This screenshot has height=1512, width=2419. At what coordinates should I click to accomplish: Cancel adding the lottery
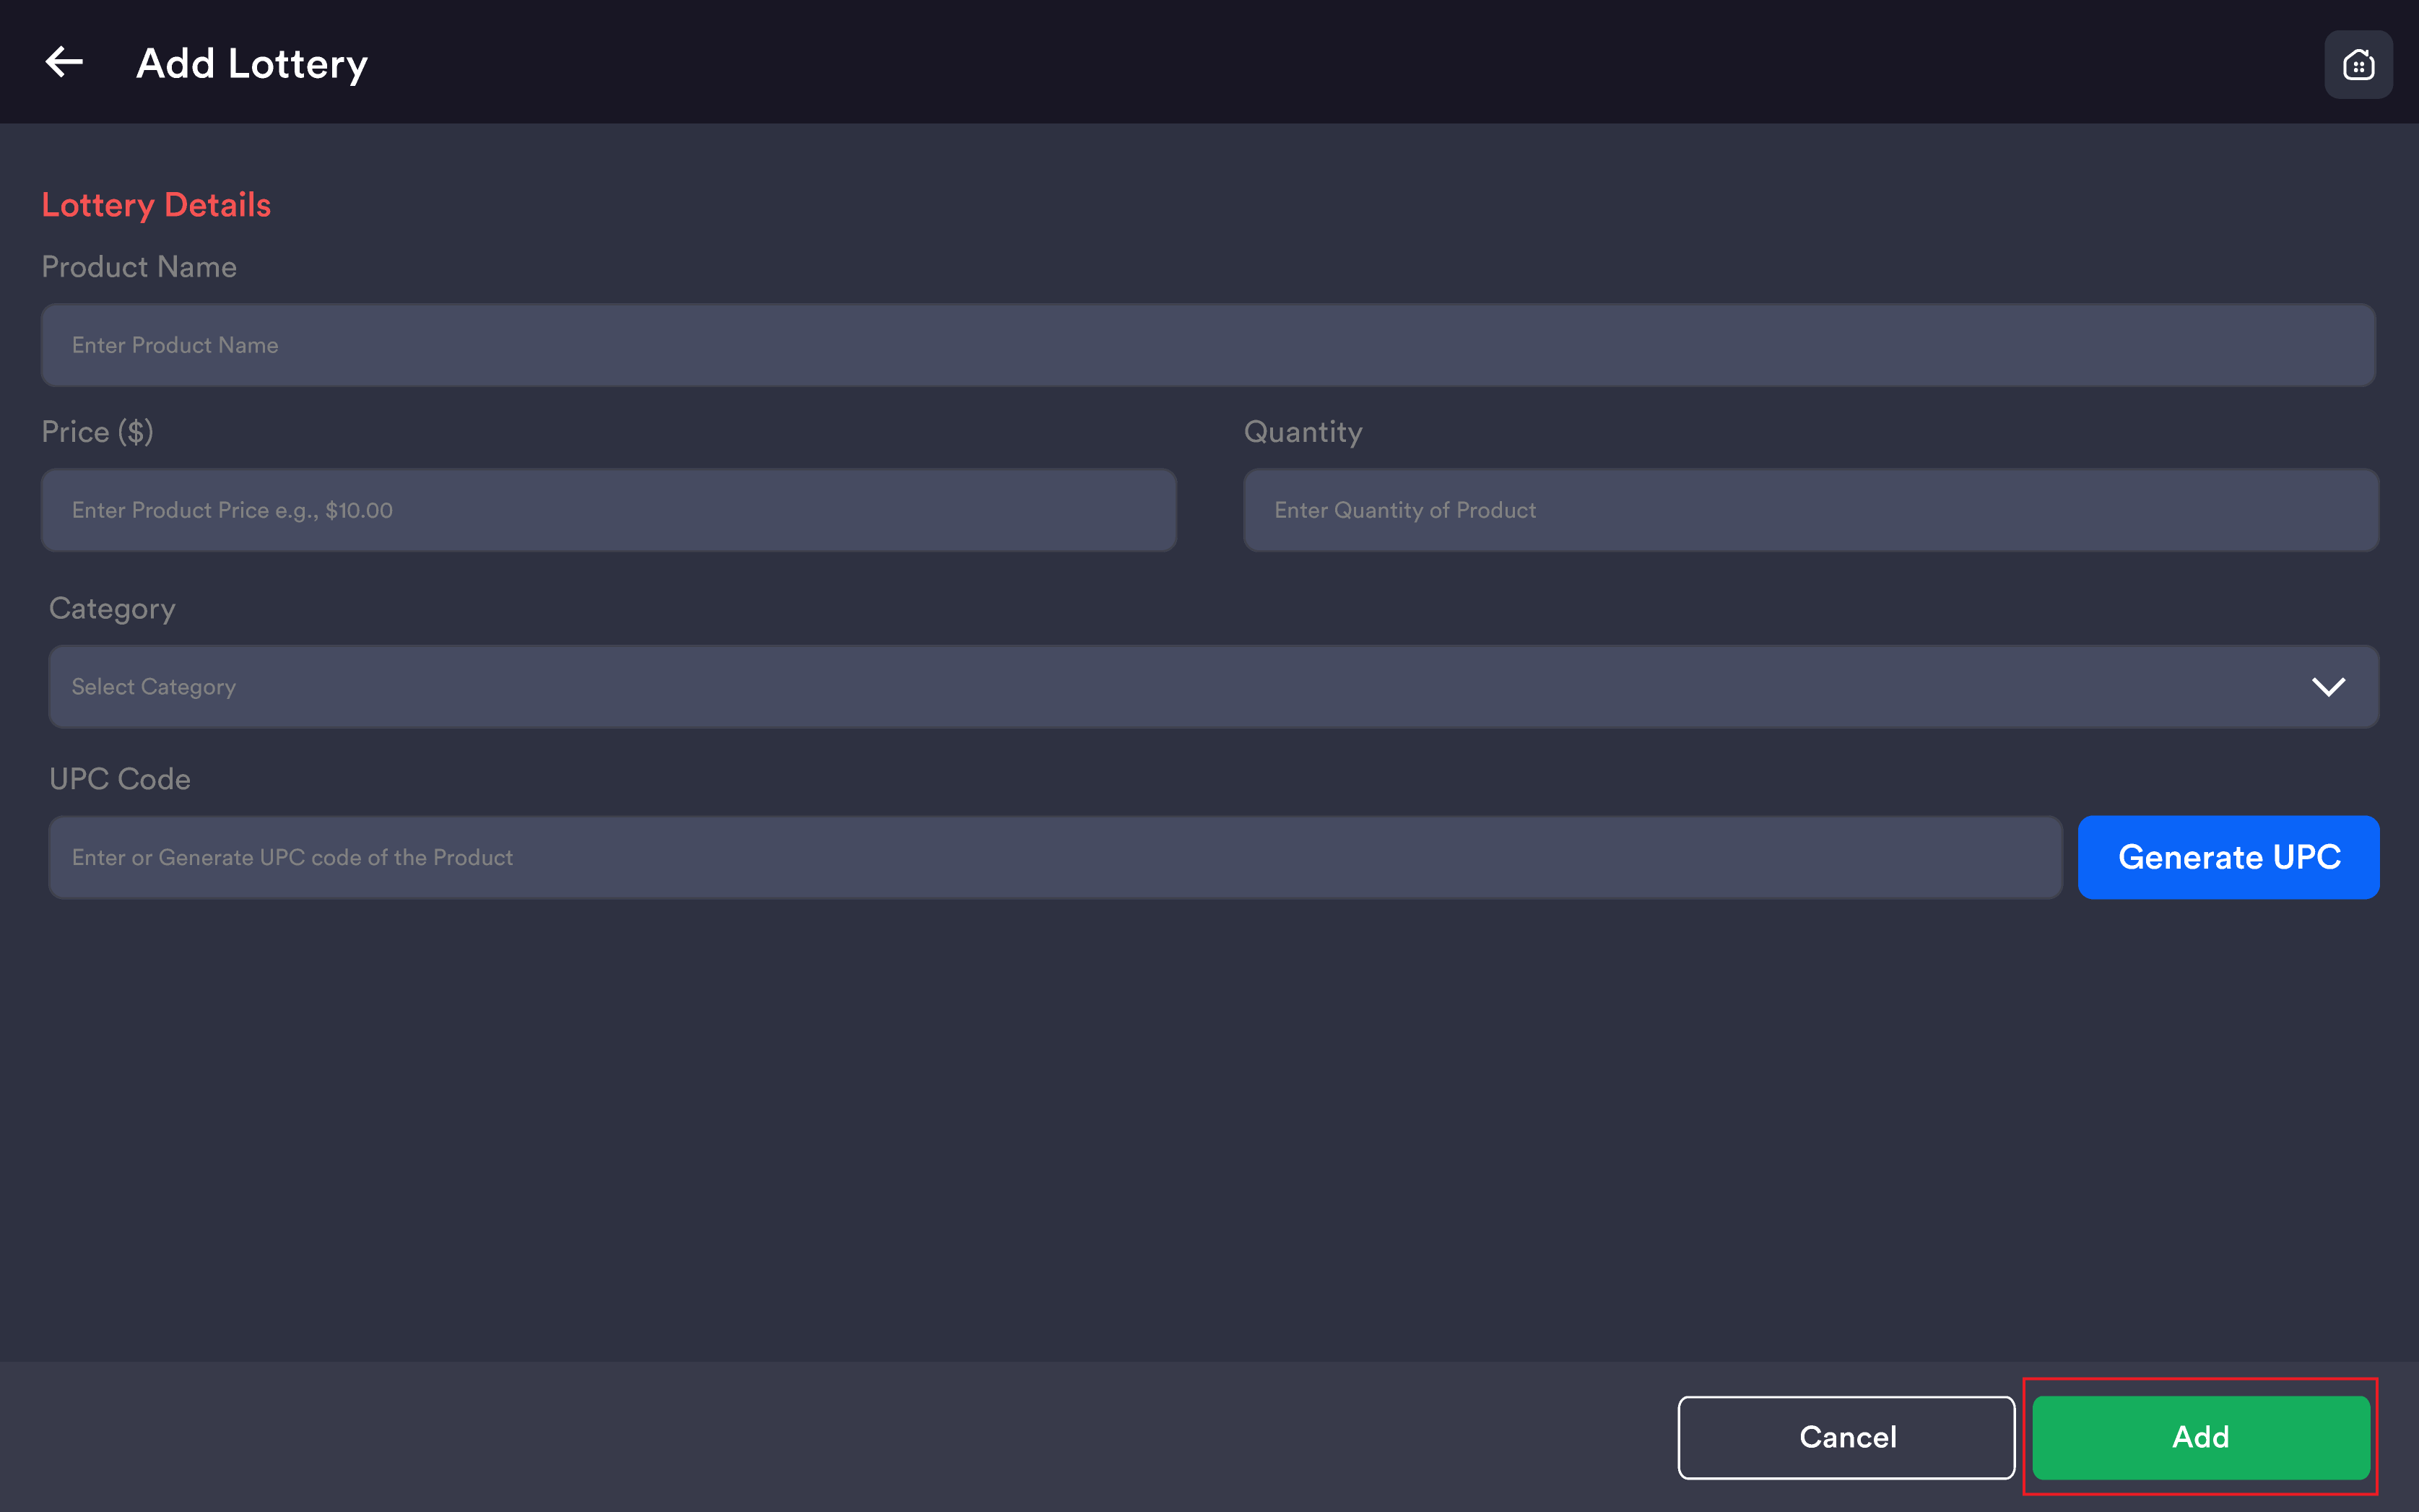click(1847, 1437)
